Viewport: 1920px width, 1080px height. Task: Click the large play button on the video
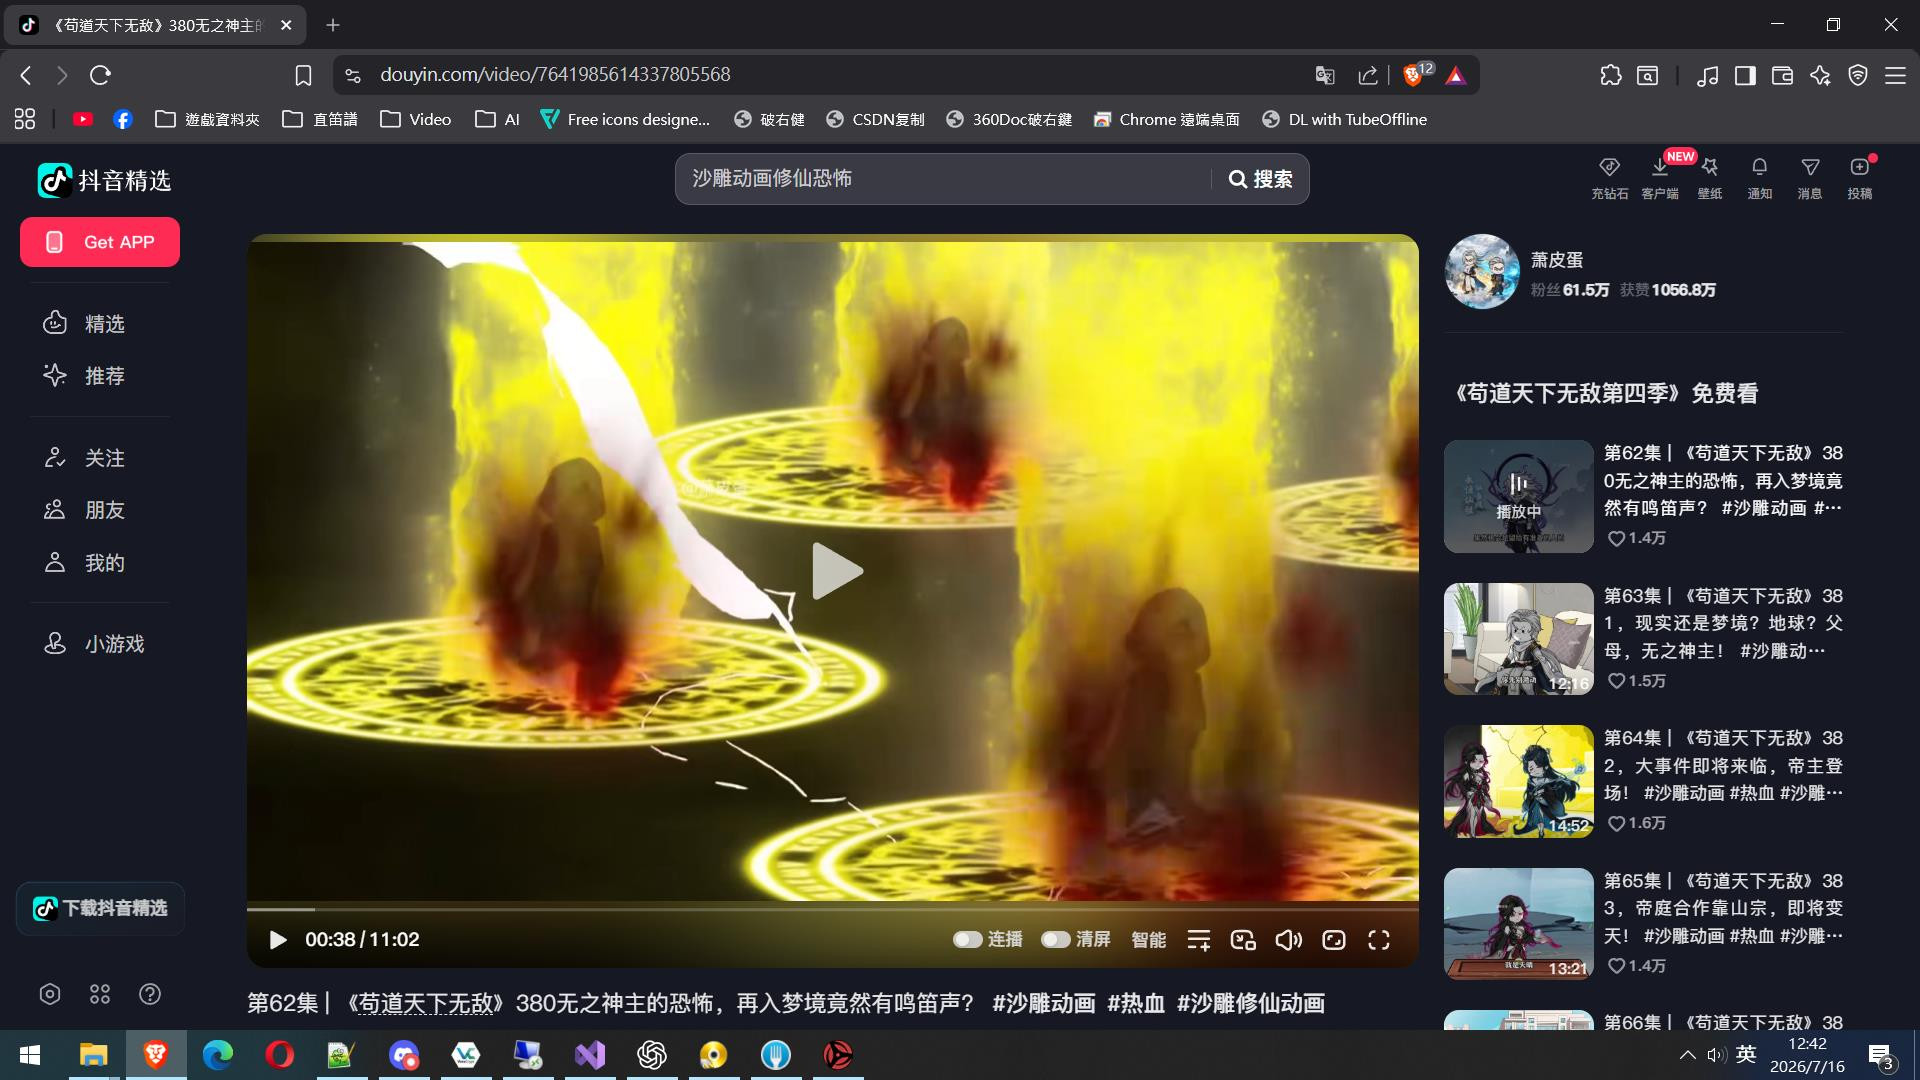click(836, 571)
